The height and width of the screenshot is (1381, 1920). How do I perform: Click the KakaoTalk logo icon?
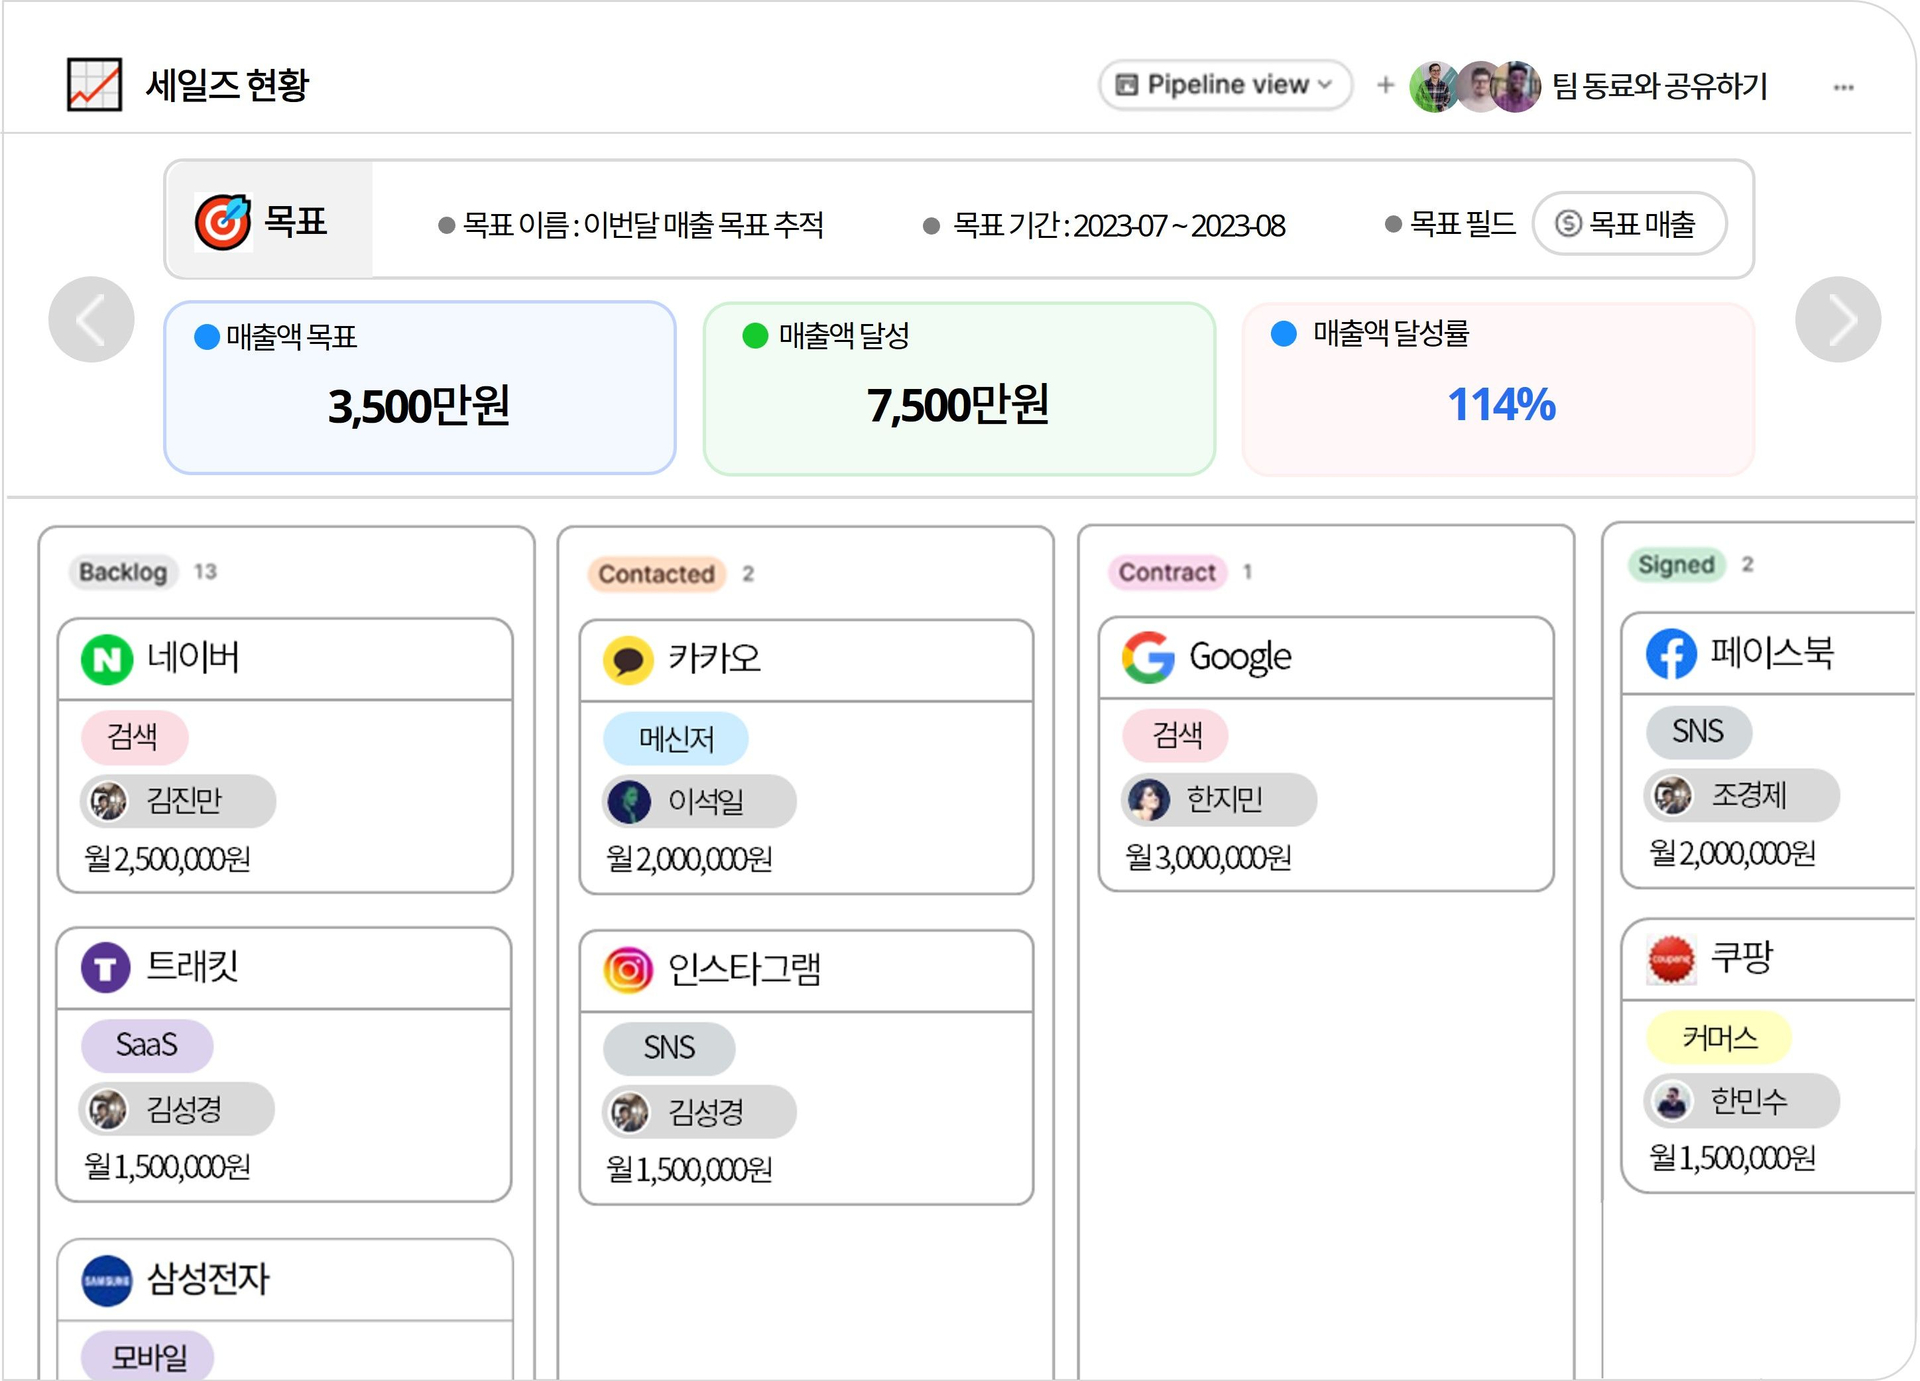point(628,660)
